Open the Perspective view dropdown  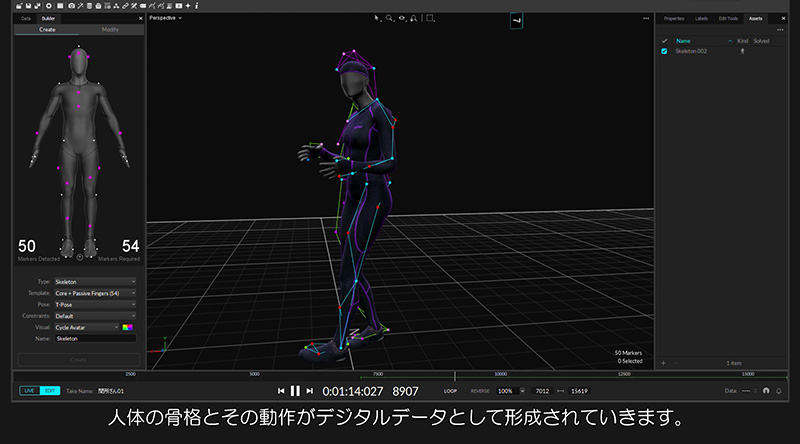(165, 18)
